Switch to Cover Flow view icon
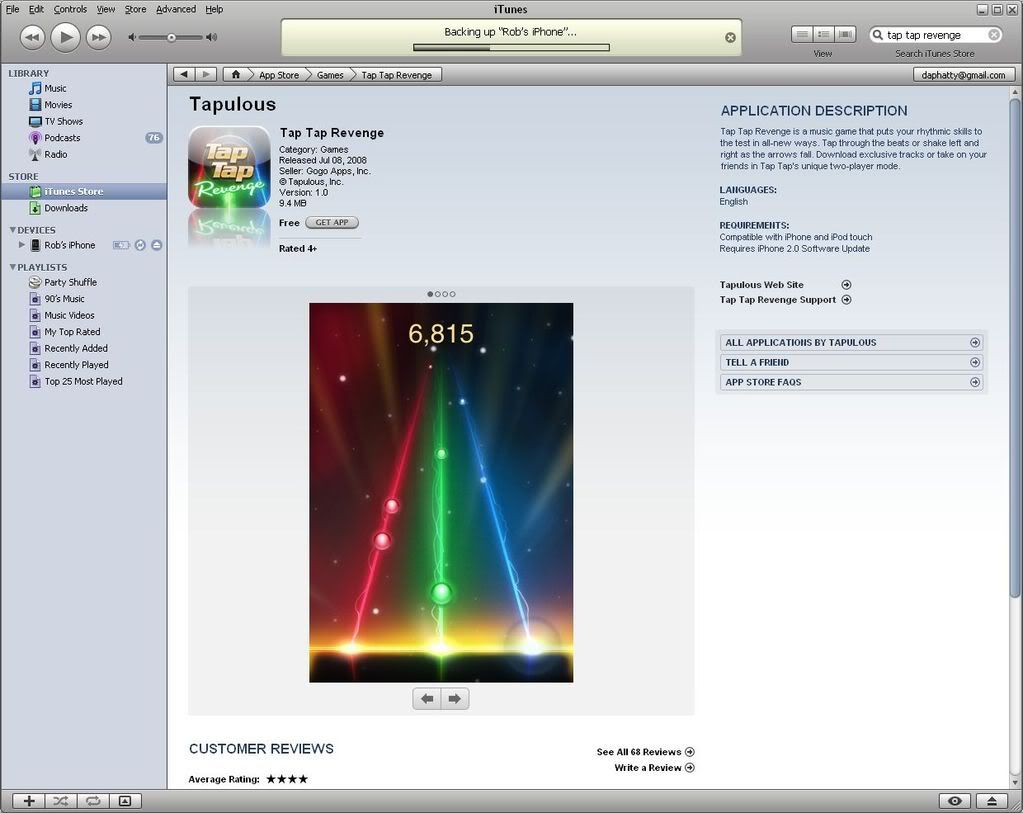1023x813 pixels. tap(845, 35)
